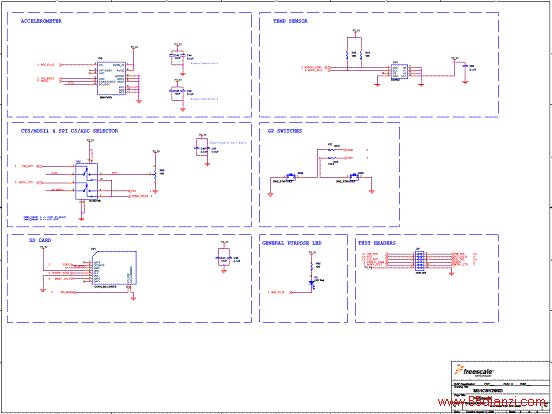The width and height of the screenshot is (552, 414).
Task: Select the SD CARD section heading
Action: [x=40, y=240]
